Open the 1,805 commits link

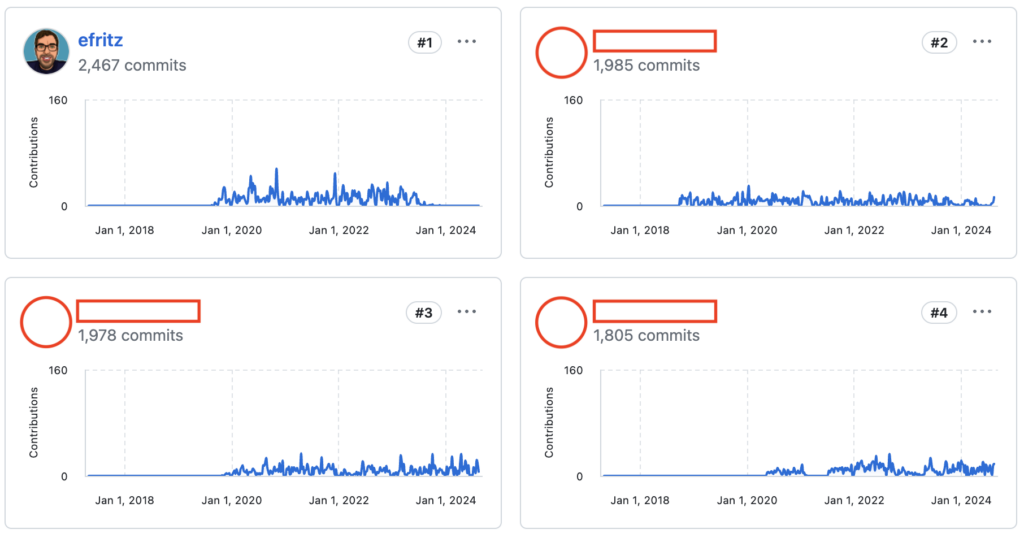pyautogui.click(x=646, y=335)
